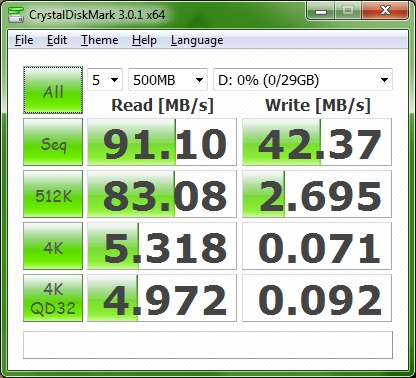This screenshot has width=416, height=378.
Task: Click the Seq write result 42.37
Action: 317,142
